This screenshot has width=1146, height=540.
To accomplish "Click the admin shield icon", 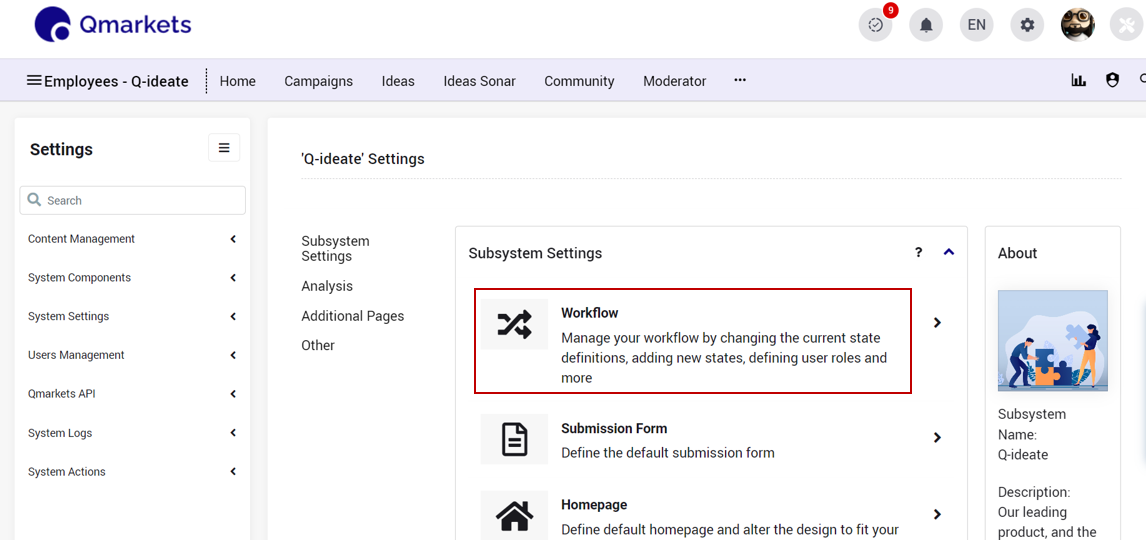I will click(x=1112, y=80).
